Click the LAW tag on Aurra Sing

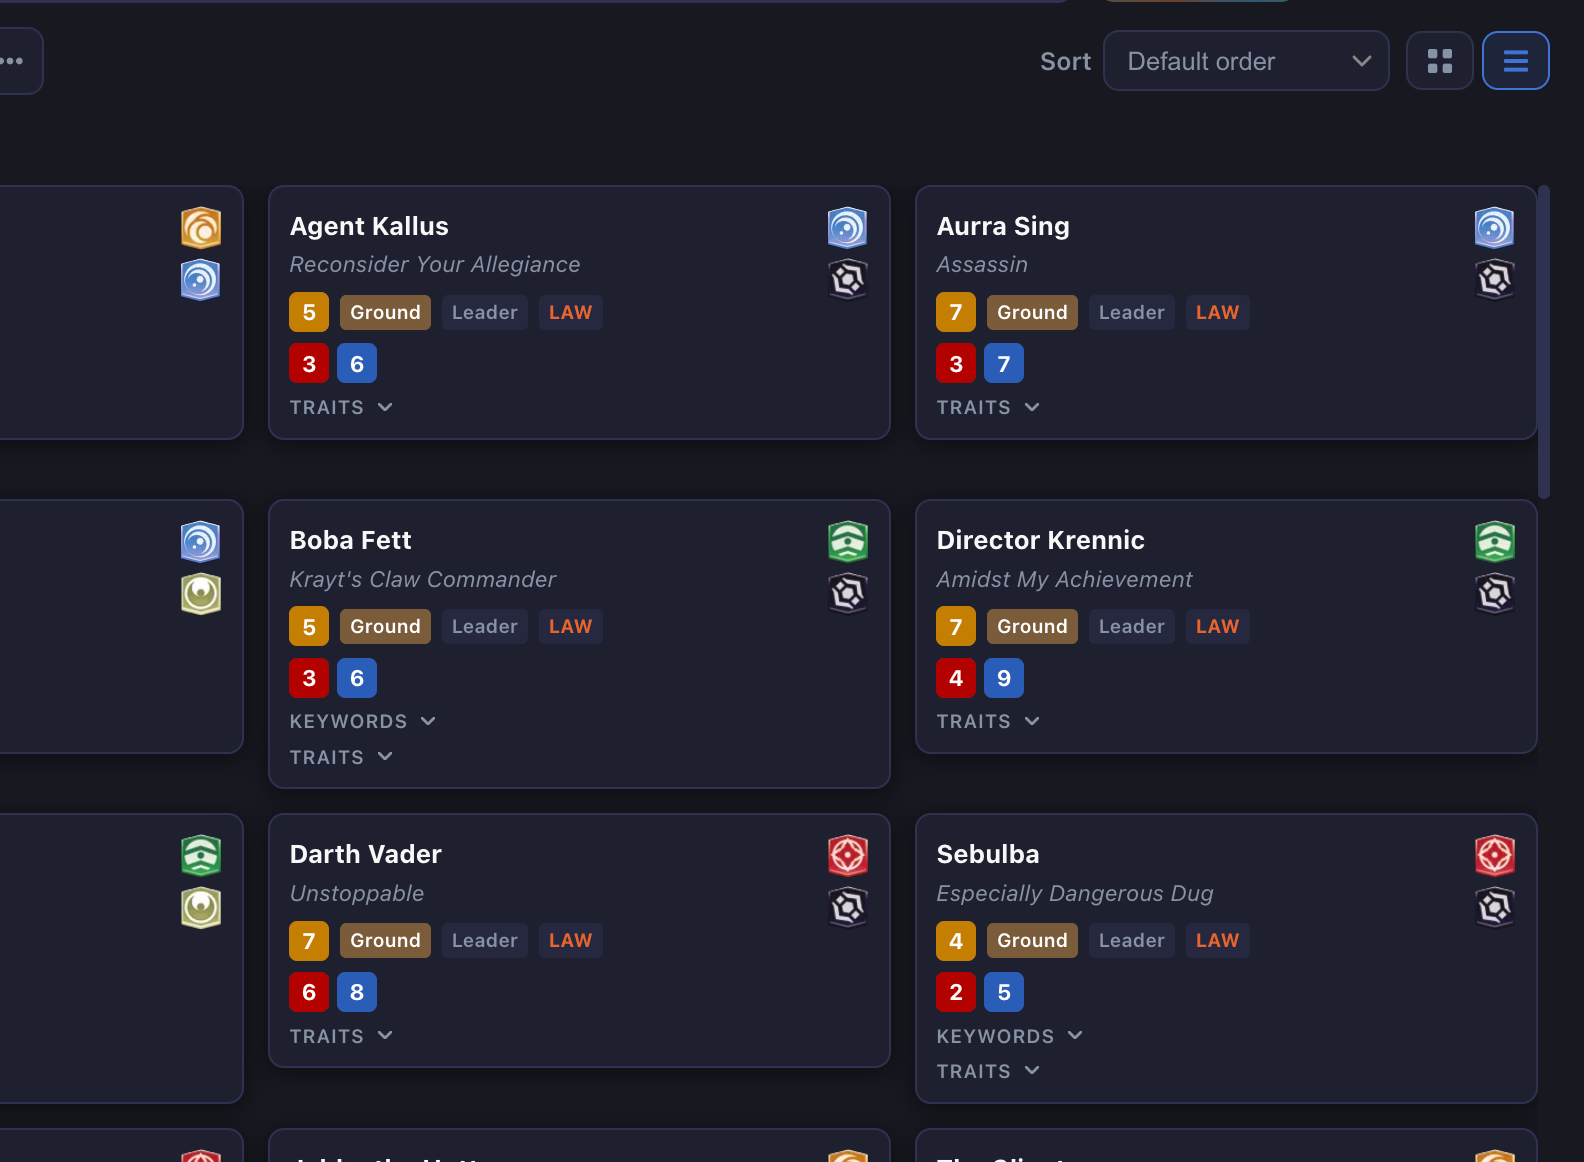click(x=1217, y=313)
